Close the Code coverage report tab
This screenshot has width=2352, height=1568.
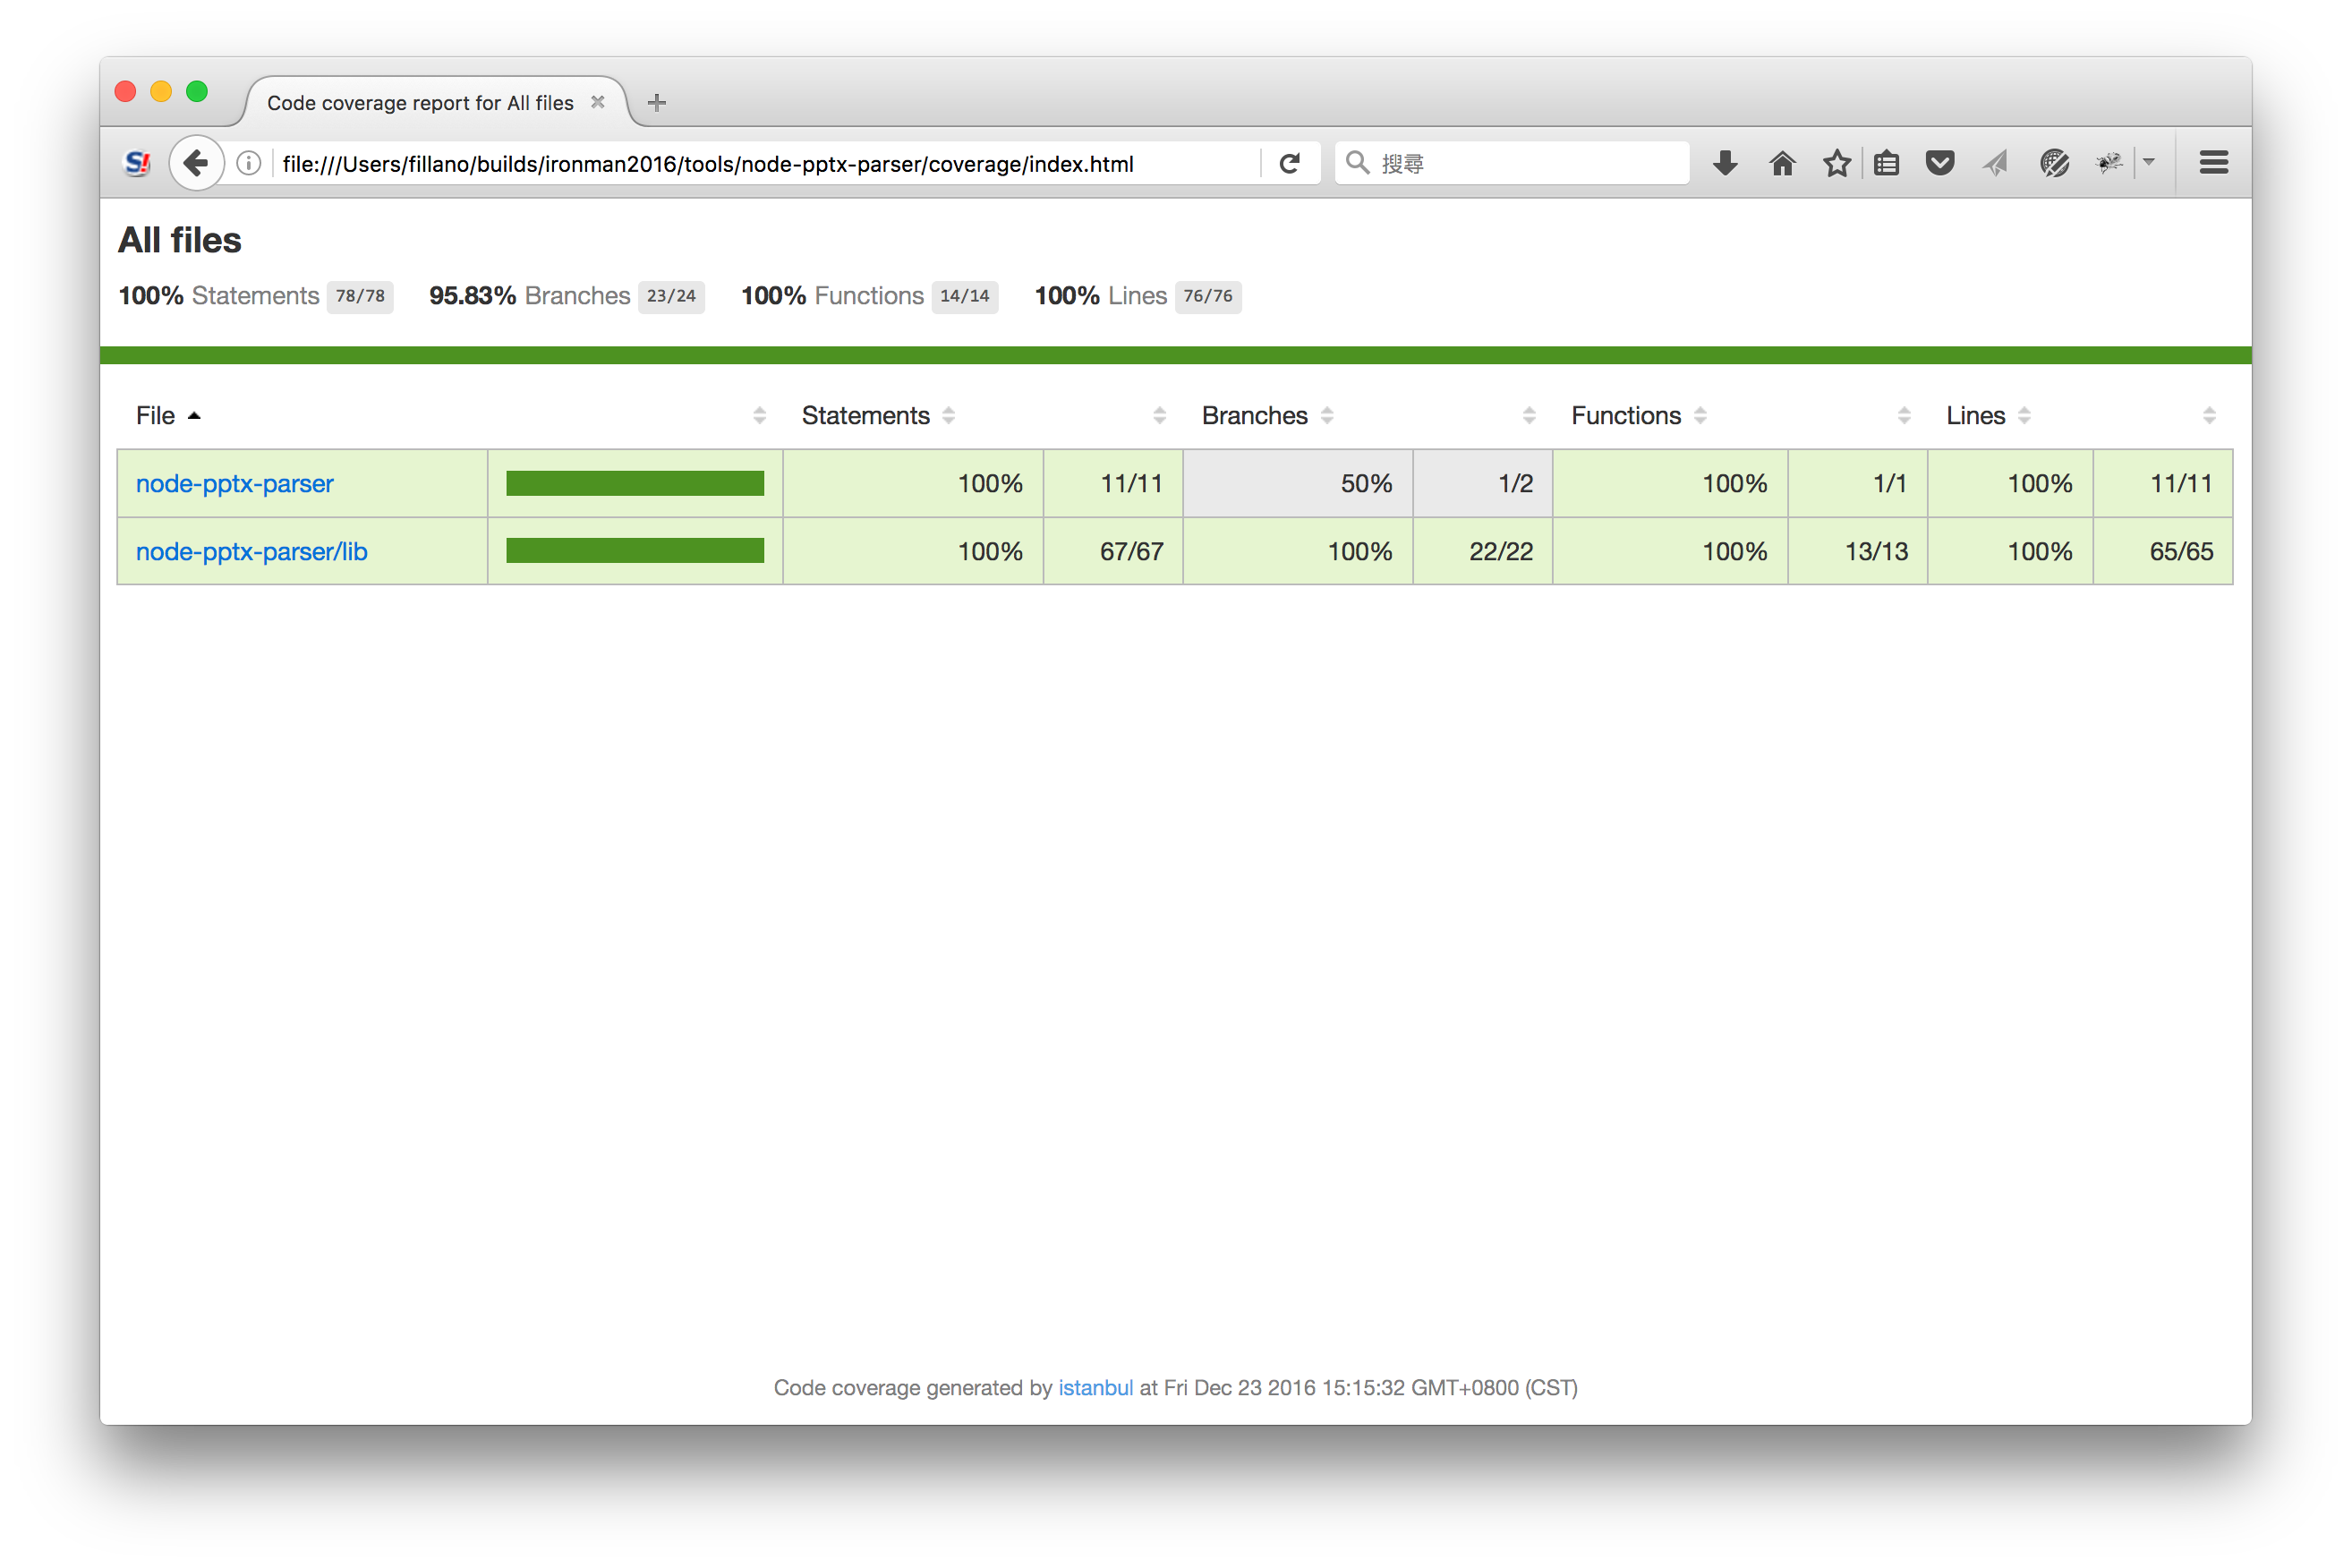pos(598,102)
